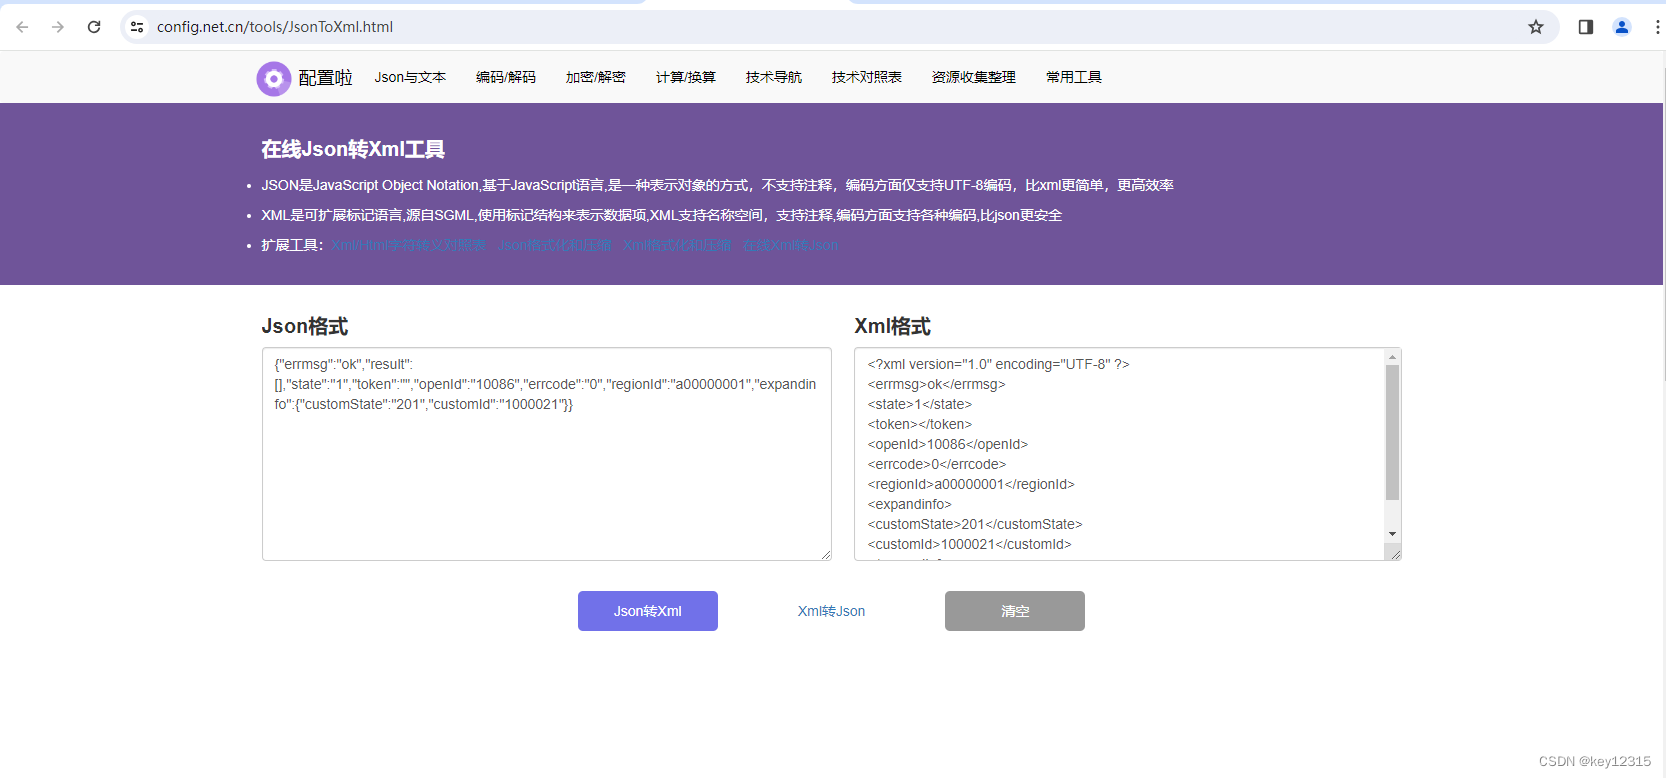The height and width of the screenshot is (778, 1666).
Task: Open the 资源收集整理 menu
Action: click(x=974, y=77)
